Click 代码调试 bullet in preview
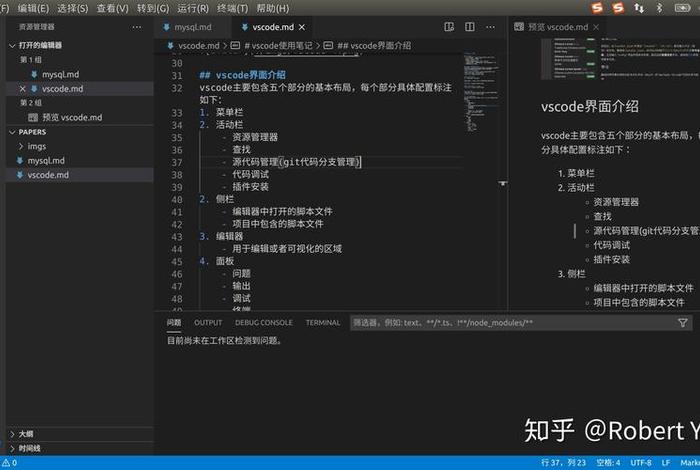This screenshot has width=700, height=470. coord(612,245)
